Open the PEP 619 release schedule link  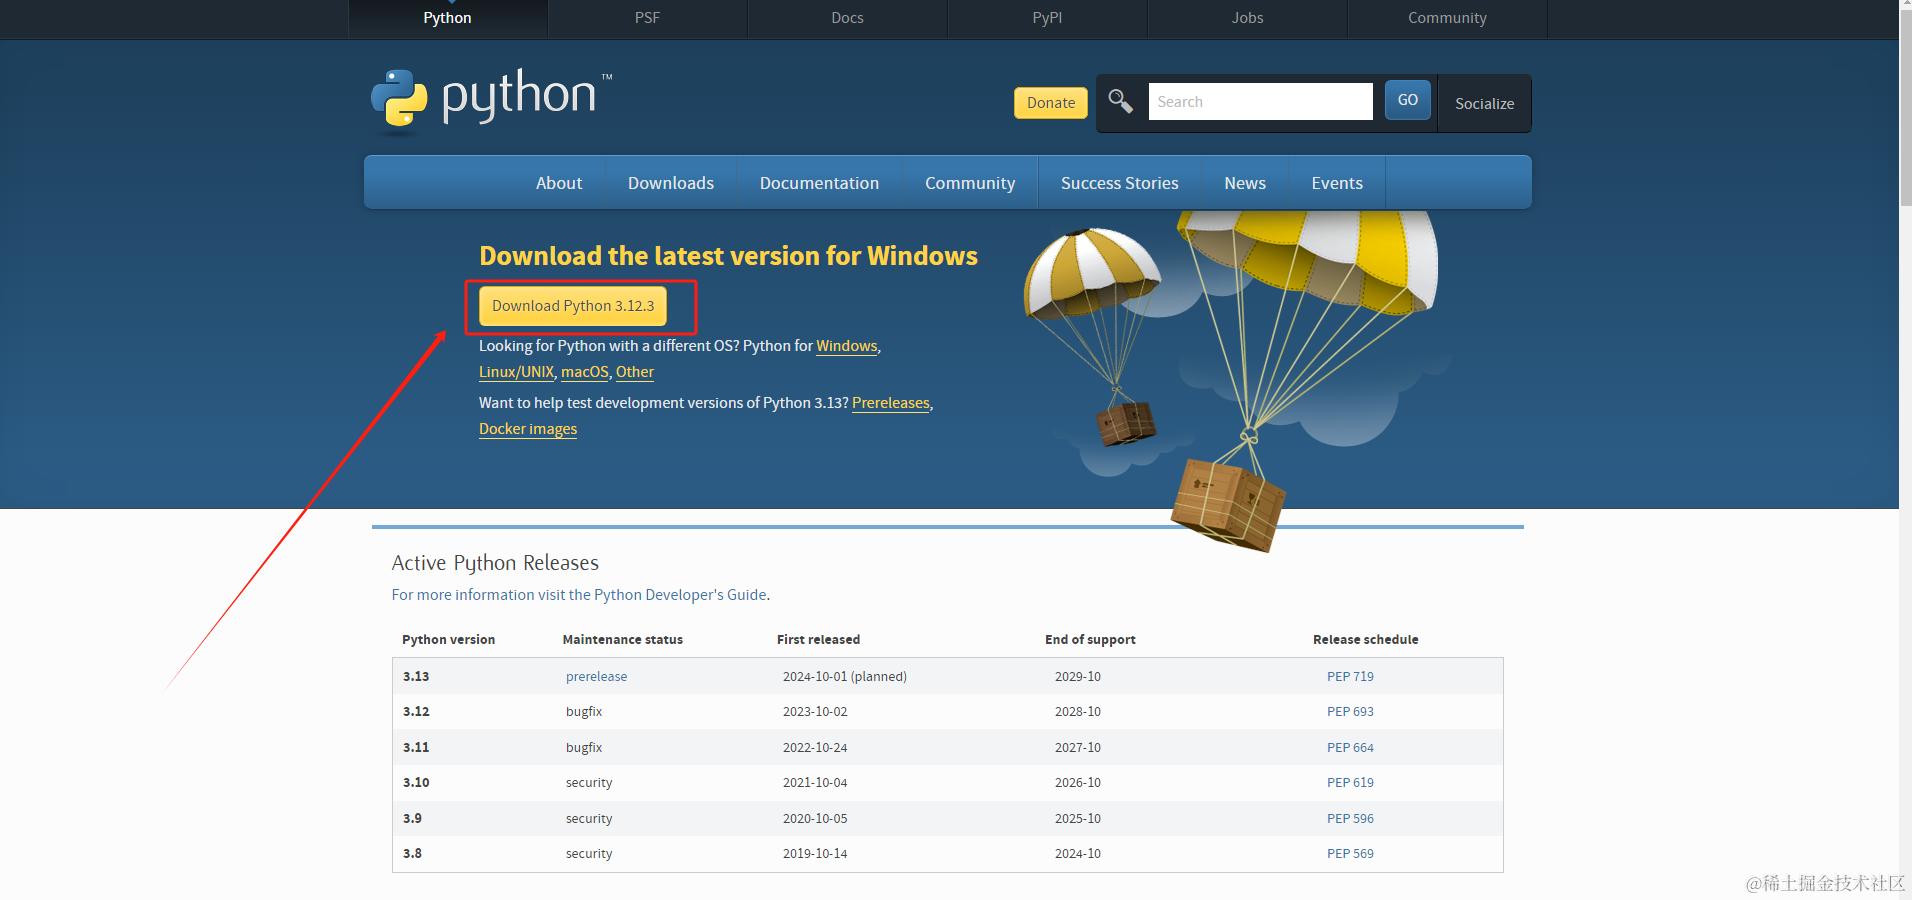(x=1350, y=783)
